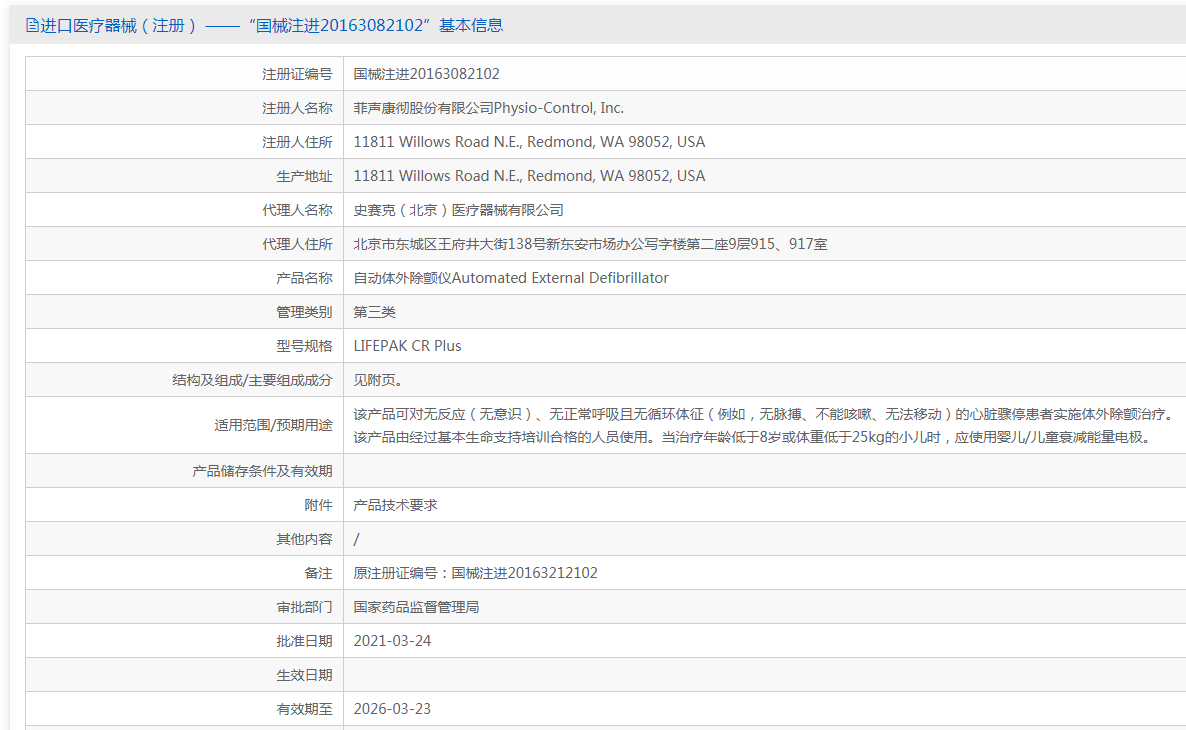
Task: Click the remark "原注册证编号：国械注进20163212102"
Action: [x=476, y=573]
